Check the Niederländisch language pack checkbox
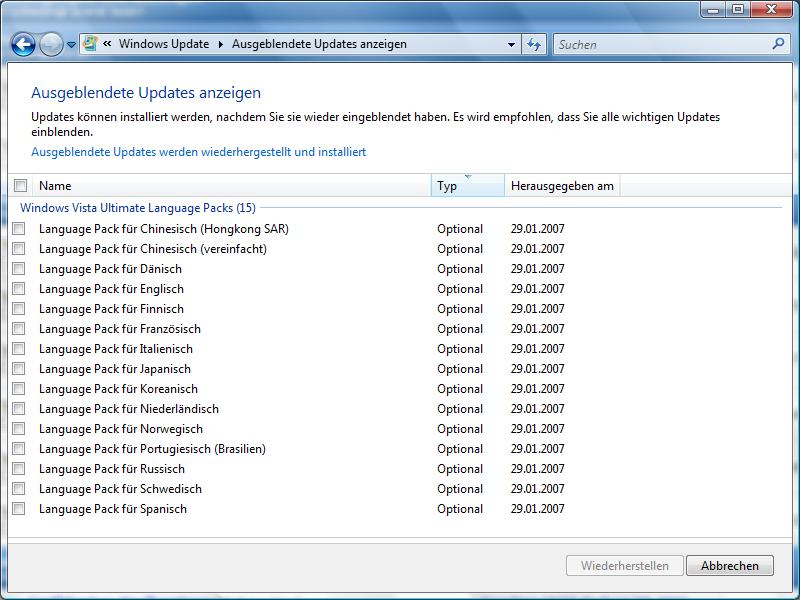Image resolution: width=800 pixels, height=600 pixels. (19, 409)
